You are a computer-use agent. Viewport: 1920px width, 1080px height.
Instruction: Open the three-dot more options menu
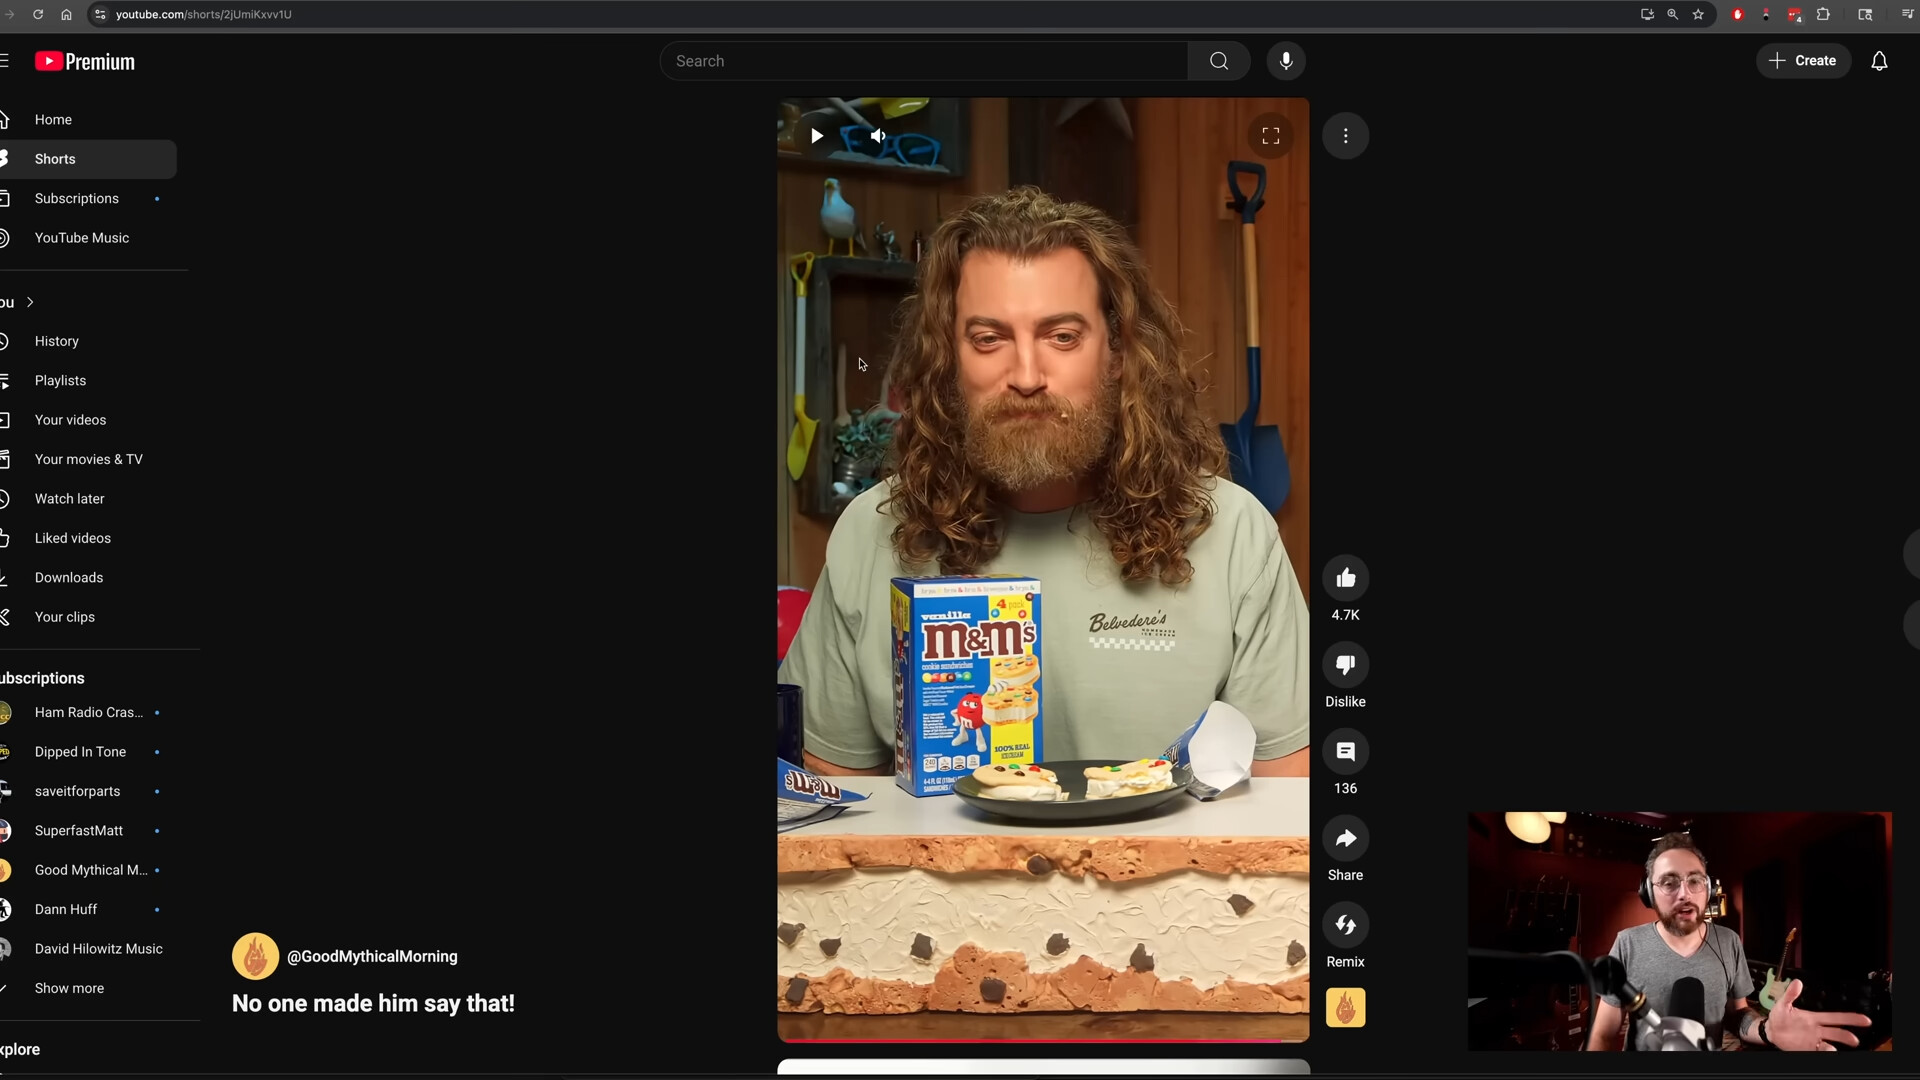pyautogui.click(x=1345, y=136)
